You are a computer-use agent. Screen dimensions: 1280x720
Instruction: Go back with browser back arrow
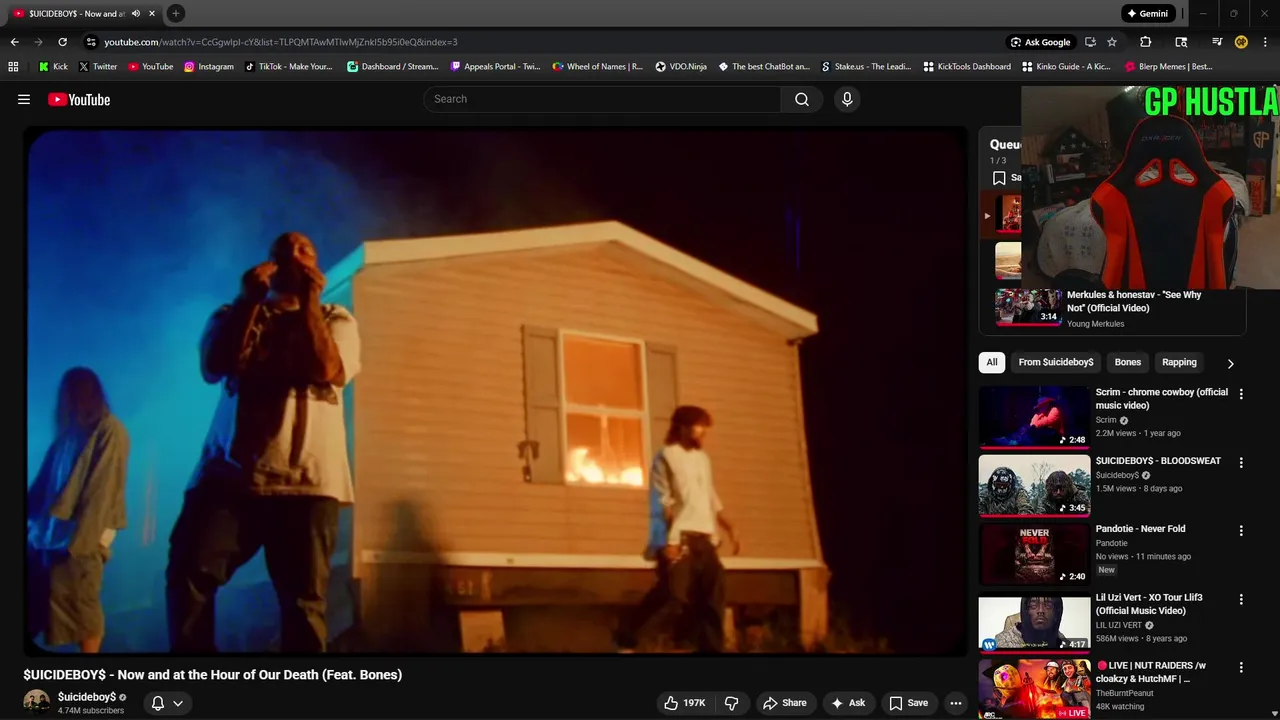14,42
